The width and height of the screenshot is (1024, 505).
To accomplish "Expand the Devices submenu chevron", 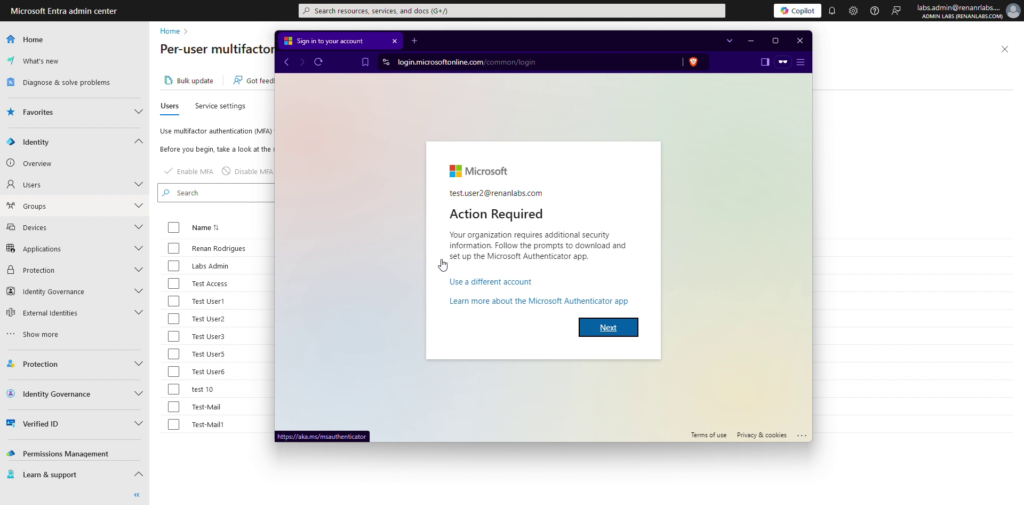I will tap(138, 227).
